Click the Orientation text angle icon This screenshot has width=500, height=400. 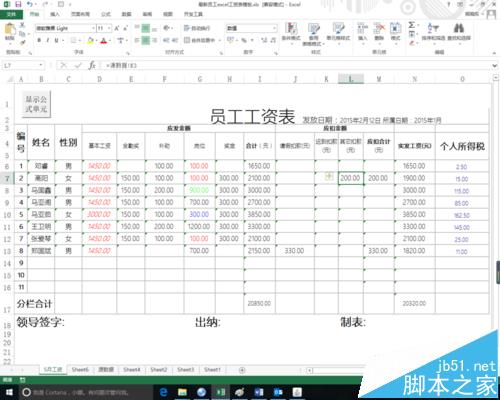tap(166, 28)
